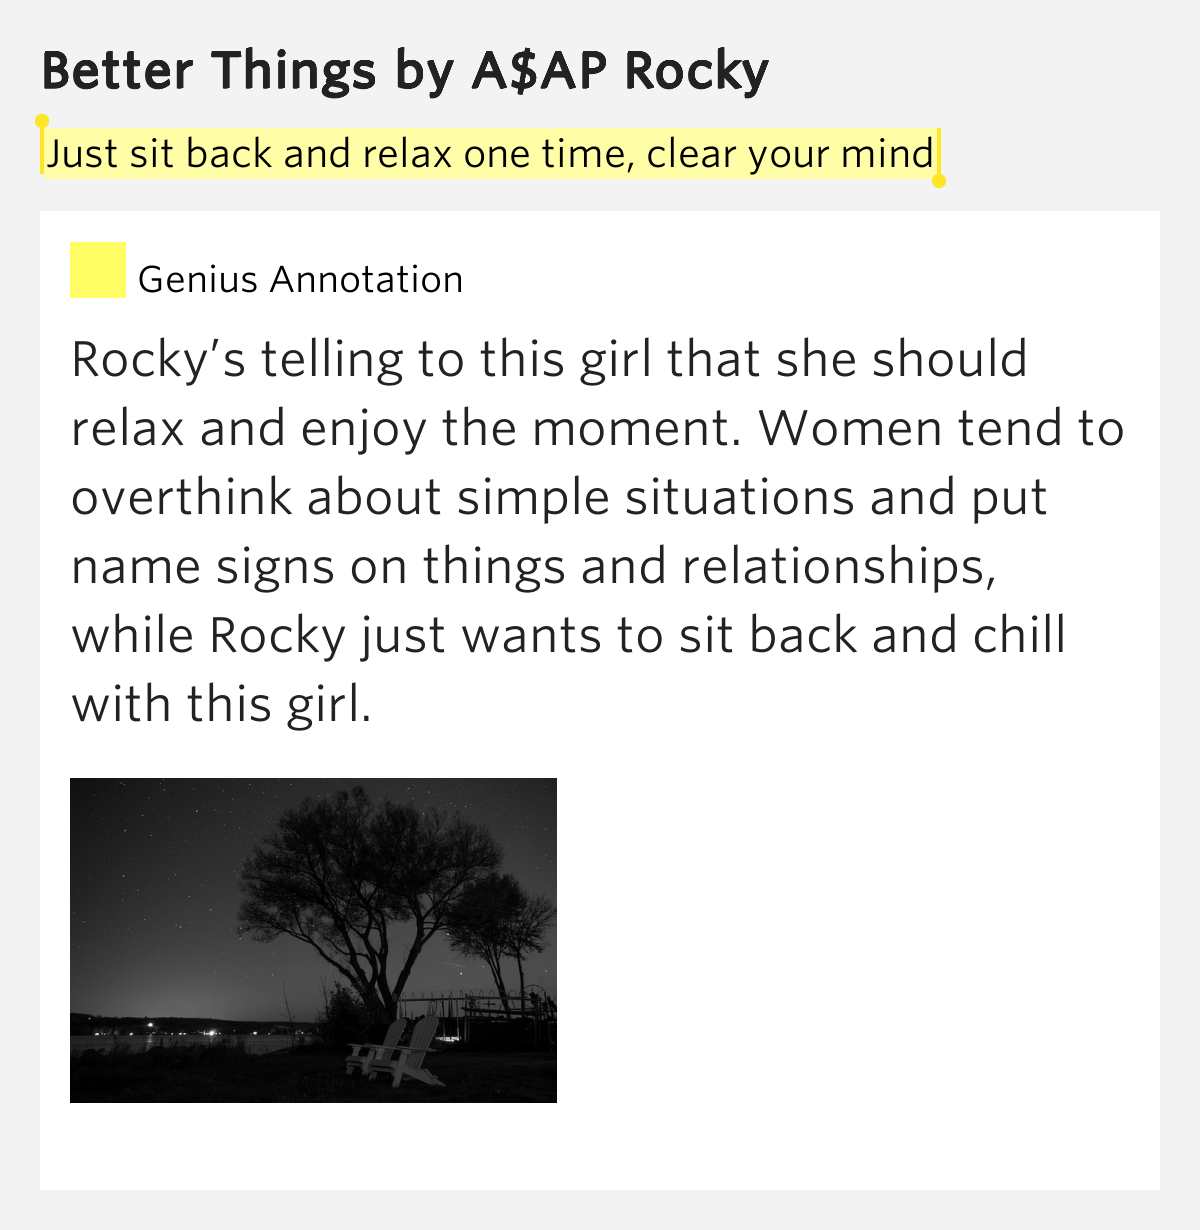Open the night sky tree photo
Screen dimensions: 1200x1230
point(313,940)
